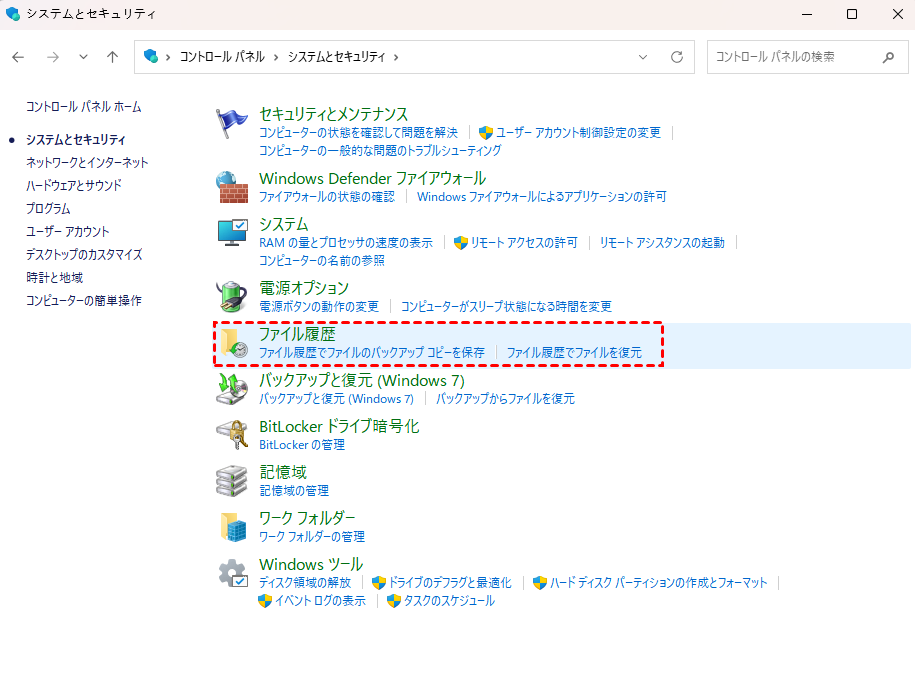The width and height of the screenshot is (915, 685).
Task: Click 電源ボタンの動作の変更 link
Action: click(x=319, y=306)
